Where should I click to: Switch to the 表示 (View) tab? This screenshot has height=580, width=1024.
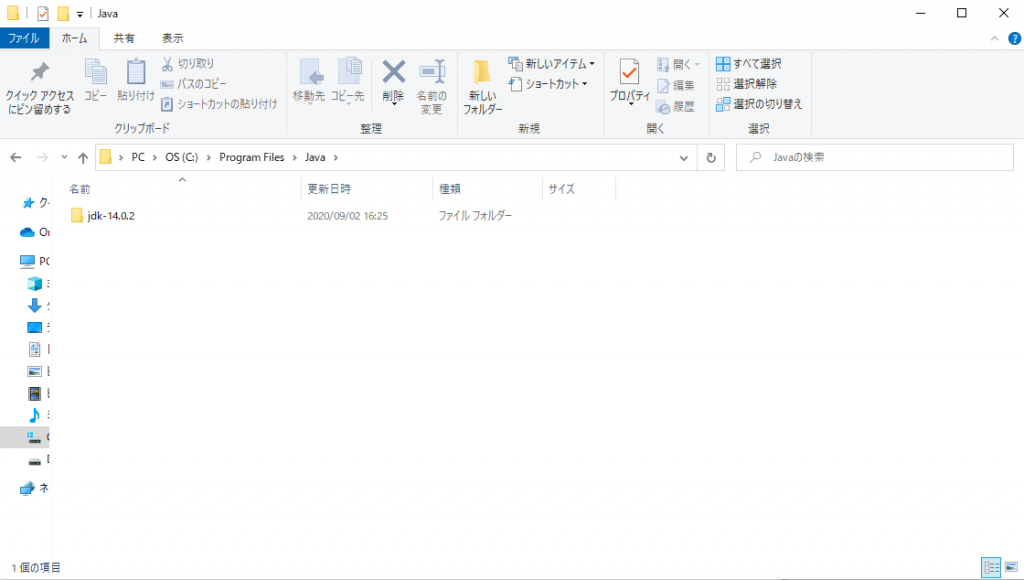[x=172, y=38]
